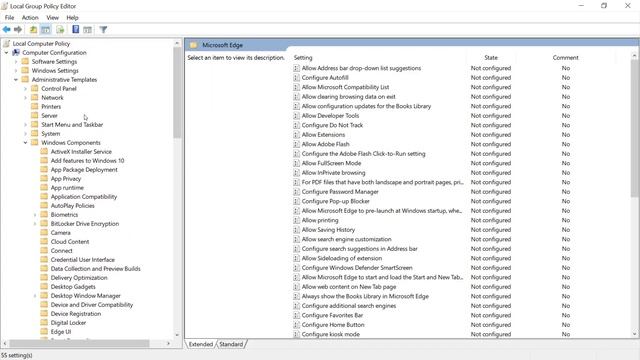Click the Camera folder icon in tree
The height and width of the screenshot is (360, 640).
pos(44,232)
